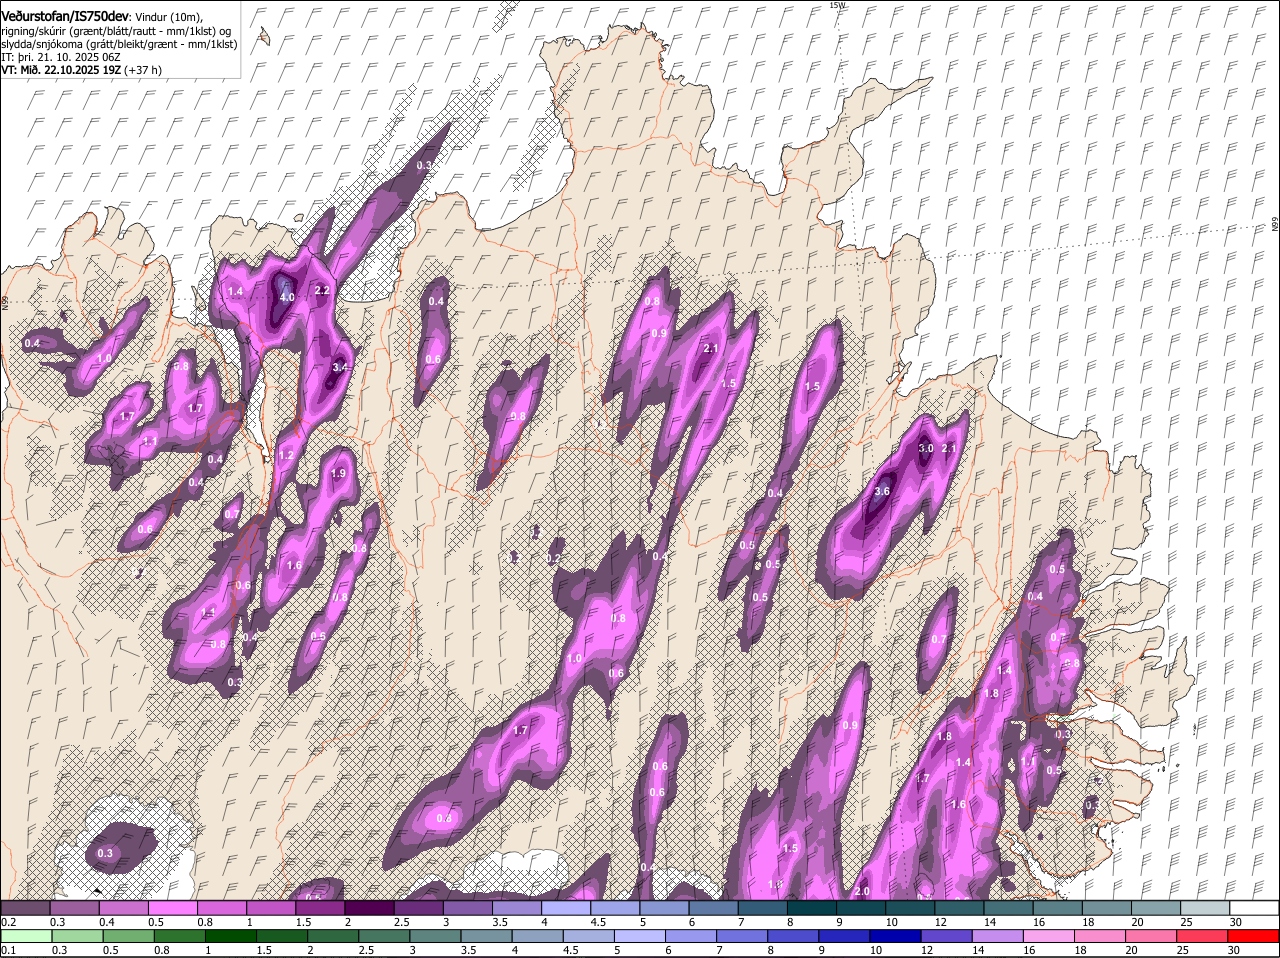Click the 3.4 precipitation value label
The image size is (1280, 958).
pyautogui.click(x=340, y=367)
